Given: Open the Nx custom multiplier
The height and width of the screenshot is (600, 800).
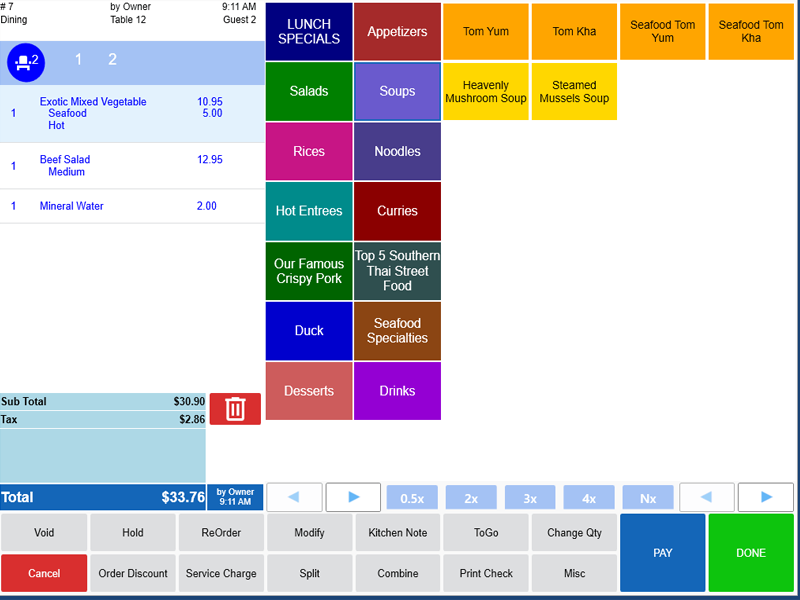Looking at the screenshot, I should tap(648, 498).
